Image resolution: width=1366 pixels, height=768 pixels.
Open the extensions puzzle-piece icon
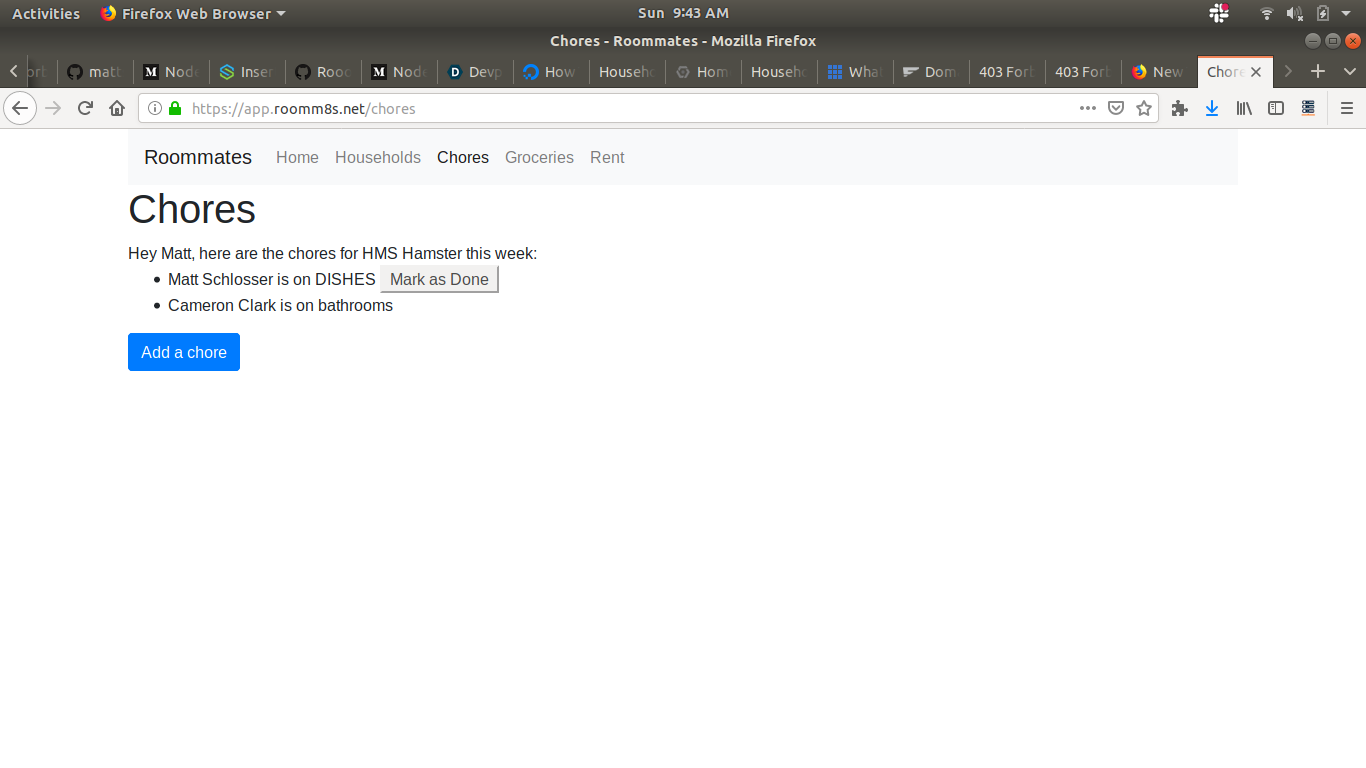pyautogui.click(x=1180, y=108)
